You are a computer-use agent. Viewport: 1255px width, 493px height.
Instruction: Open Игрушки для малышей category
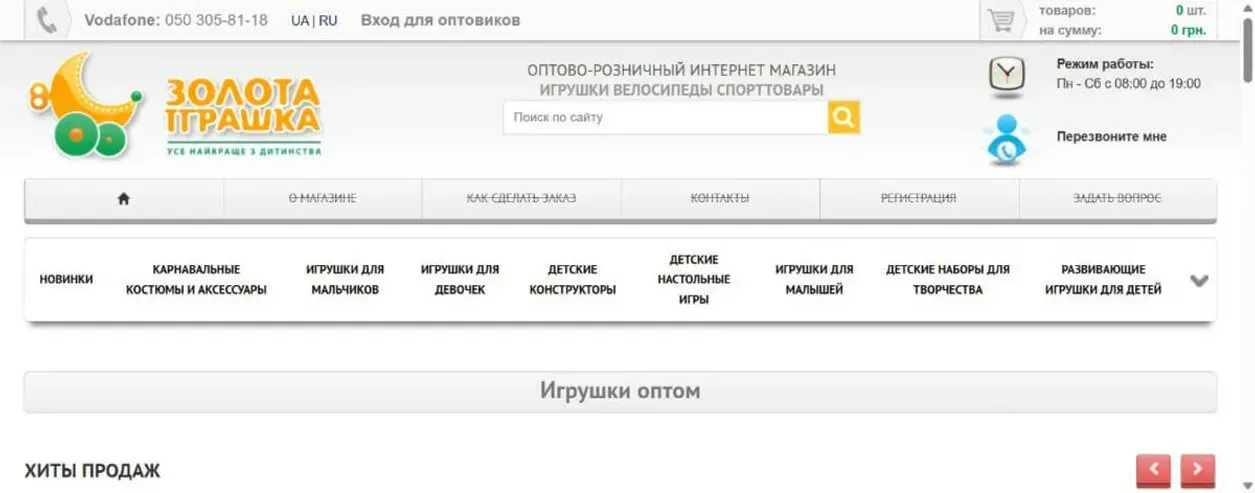pos(814,279)
